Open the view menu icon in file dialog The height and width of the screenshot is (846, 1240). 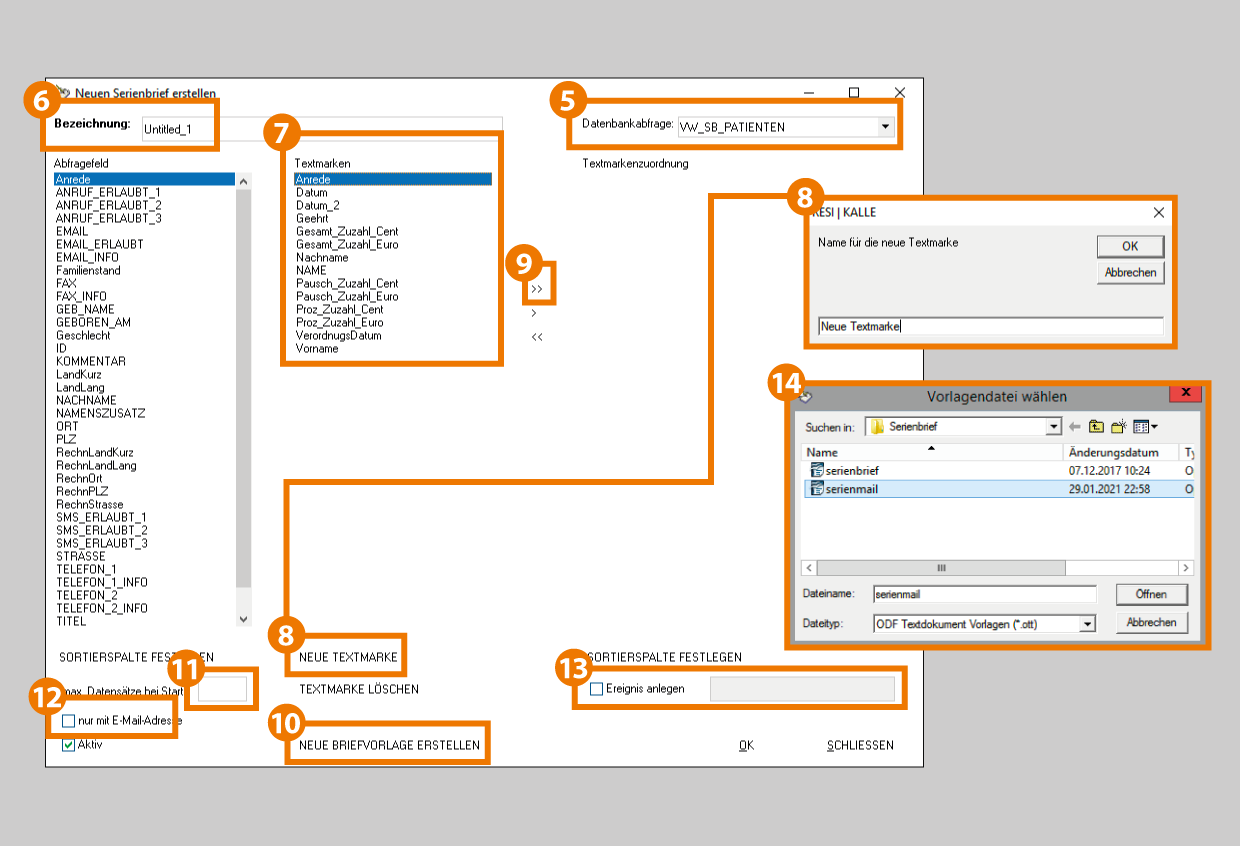(x=1144, y=427)
